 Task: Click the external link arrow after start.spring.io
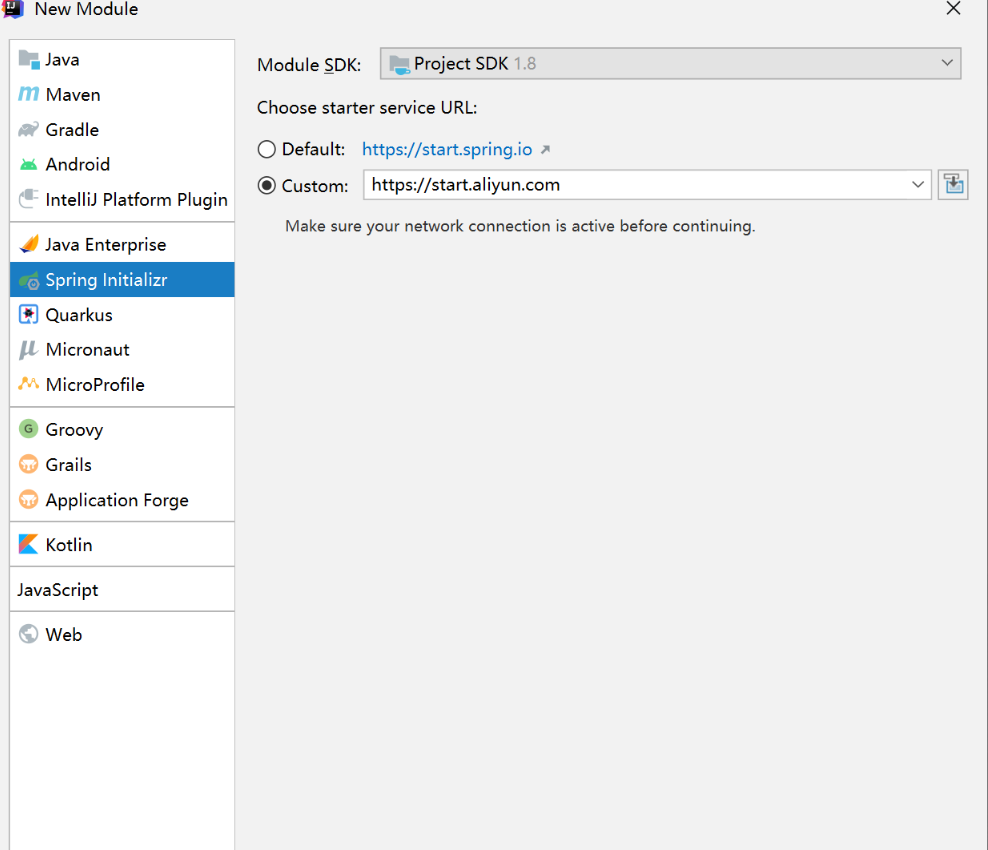tap(546, 149)
